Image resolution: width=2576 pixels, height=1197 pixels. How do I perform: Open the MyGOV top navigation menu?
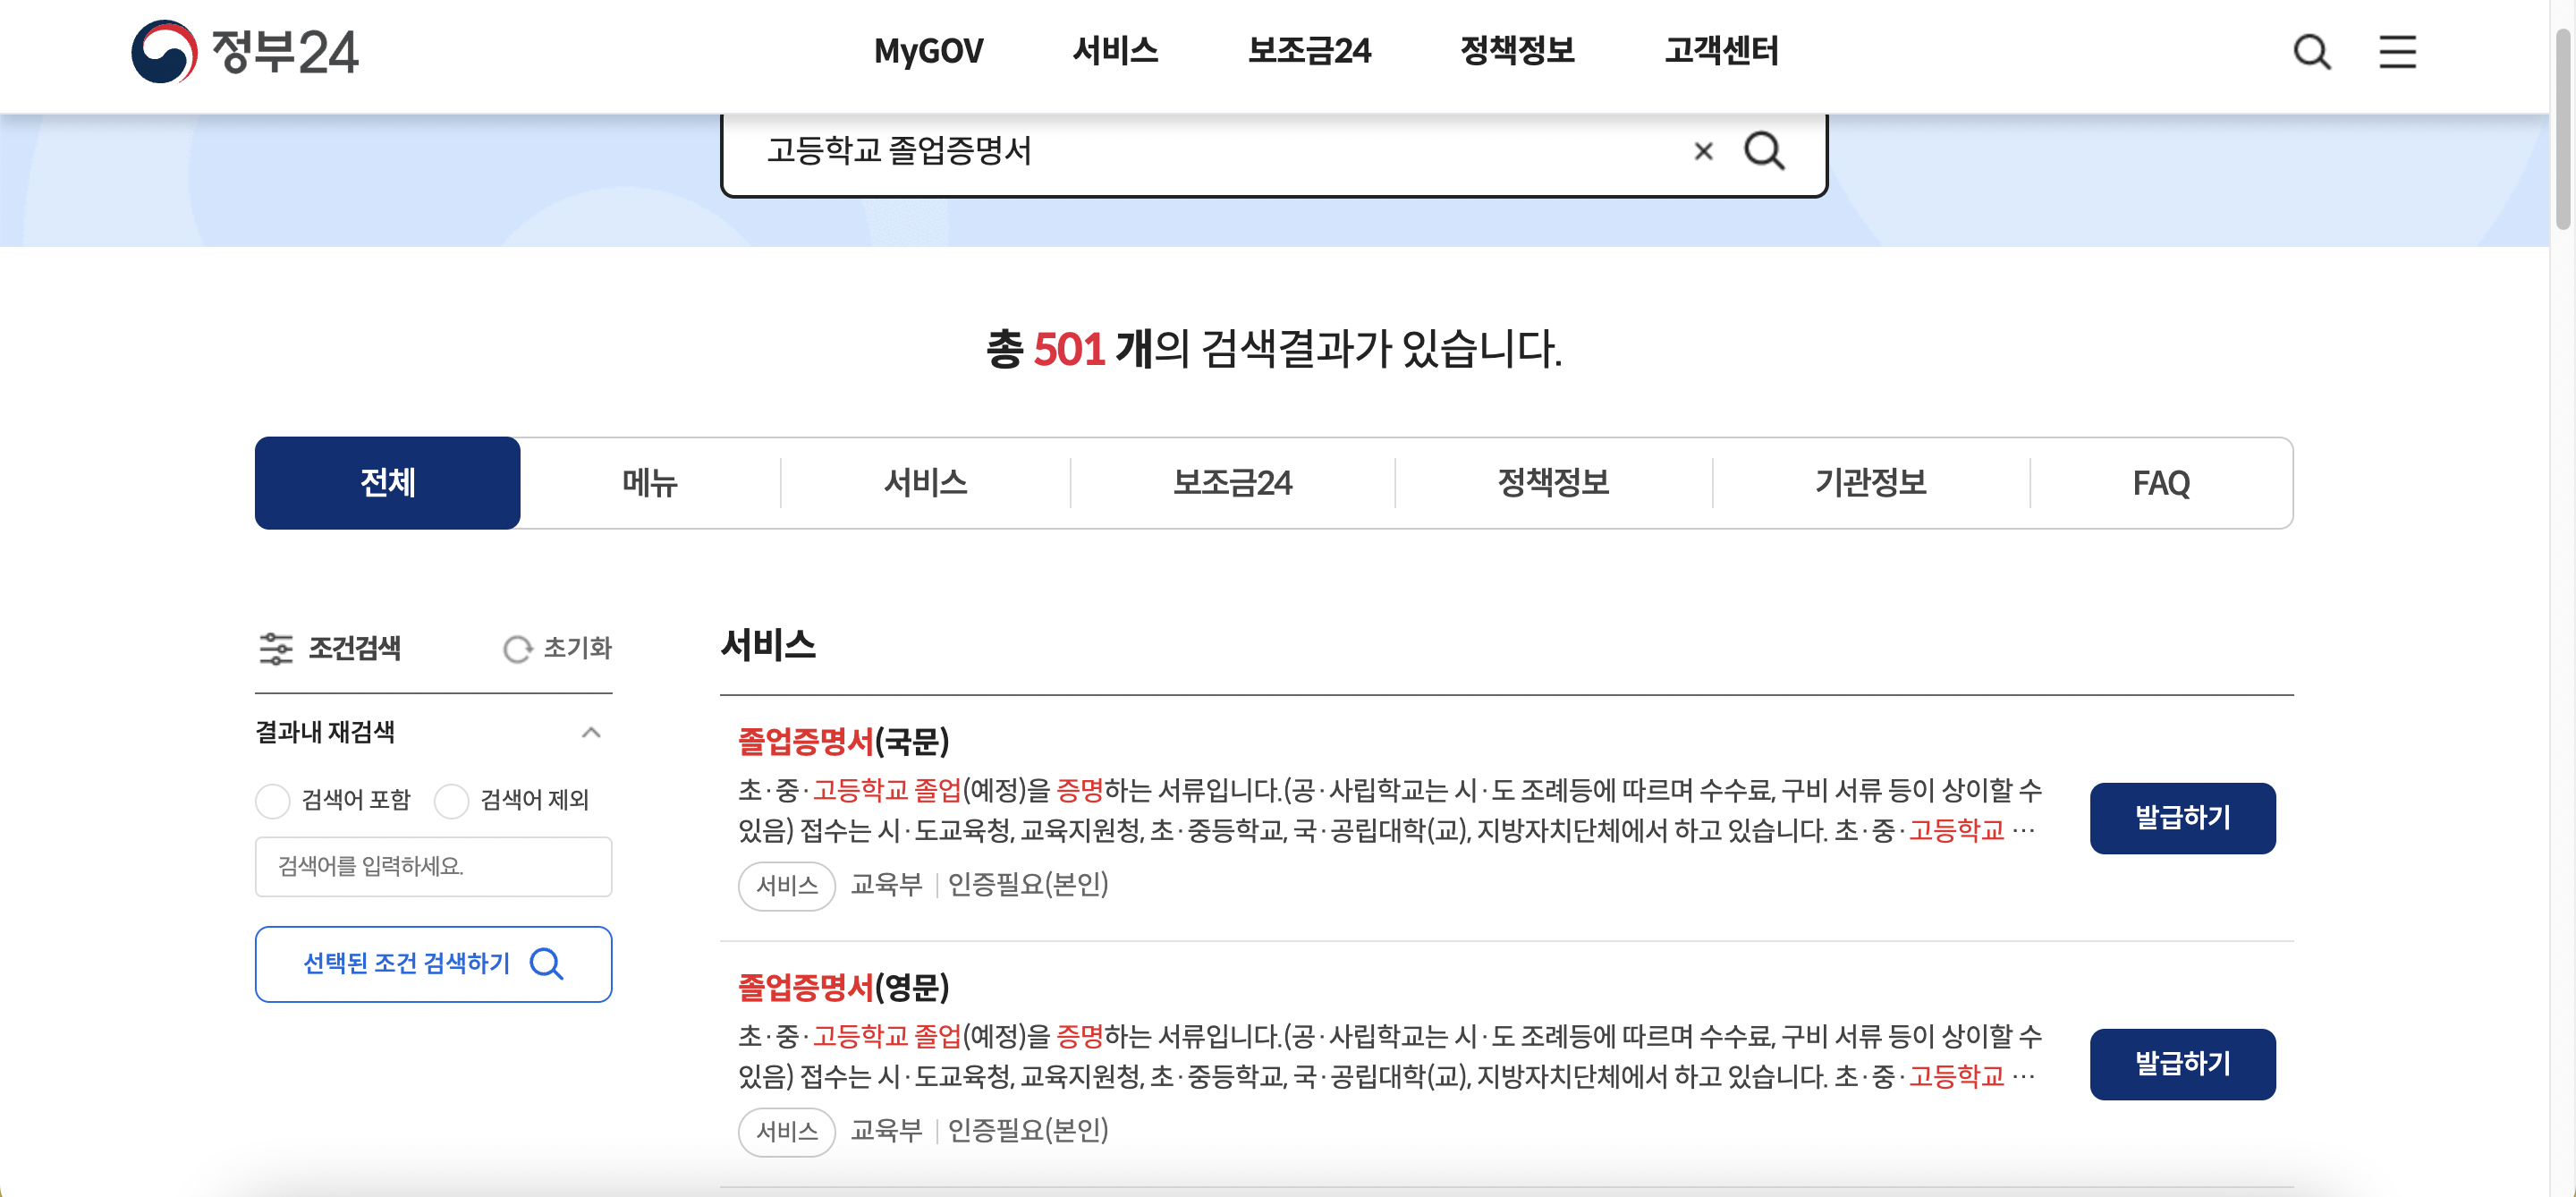(928, 50)
